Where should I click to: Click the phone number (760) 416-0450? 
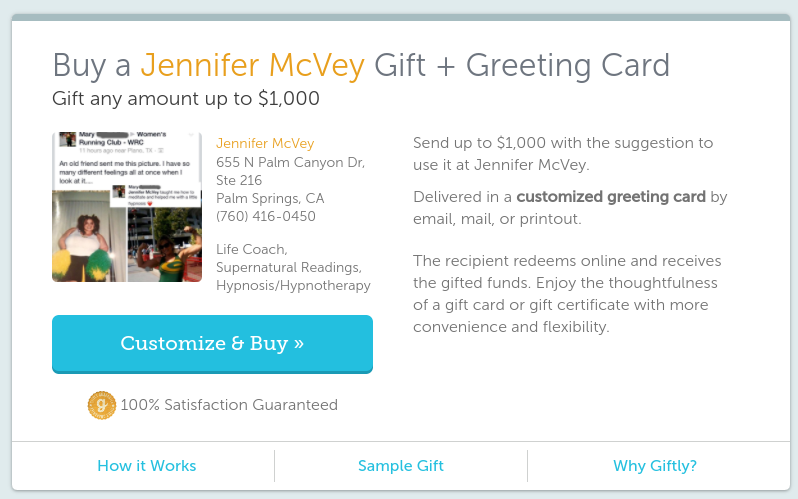266,216
